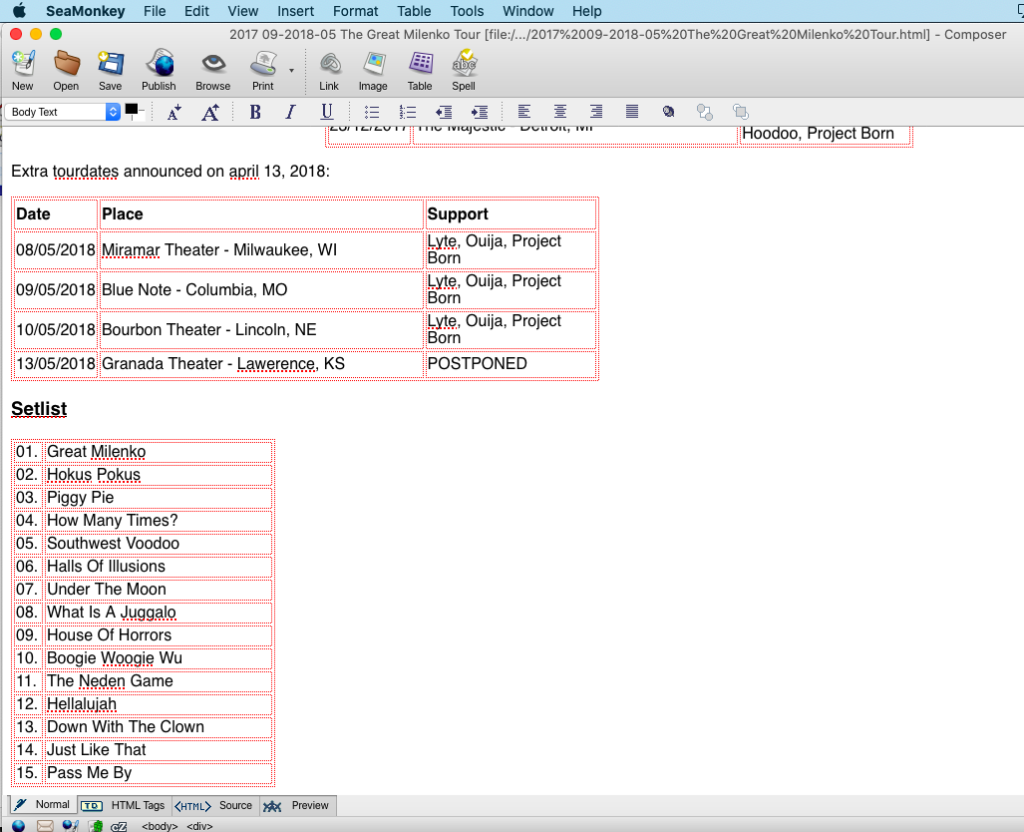The height and width of the screenshot is (832, 1024).
Task: Open the Format menu
Action: [x=355, y=11]
